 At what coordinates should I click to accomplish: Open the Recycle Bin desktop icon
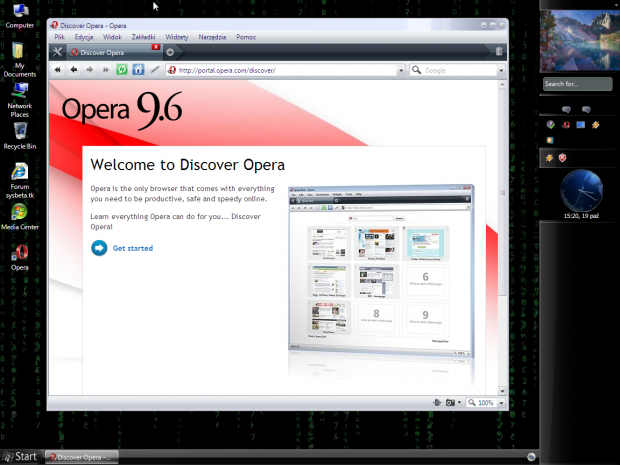click(x=20, y=136)
